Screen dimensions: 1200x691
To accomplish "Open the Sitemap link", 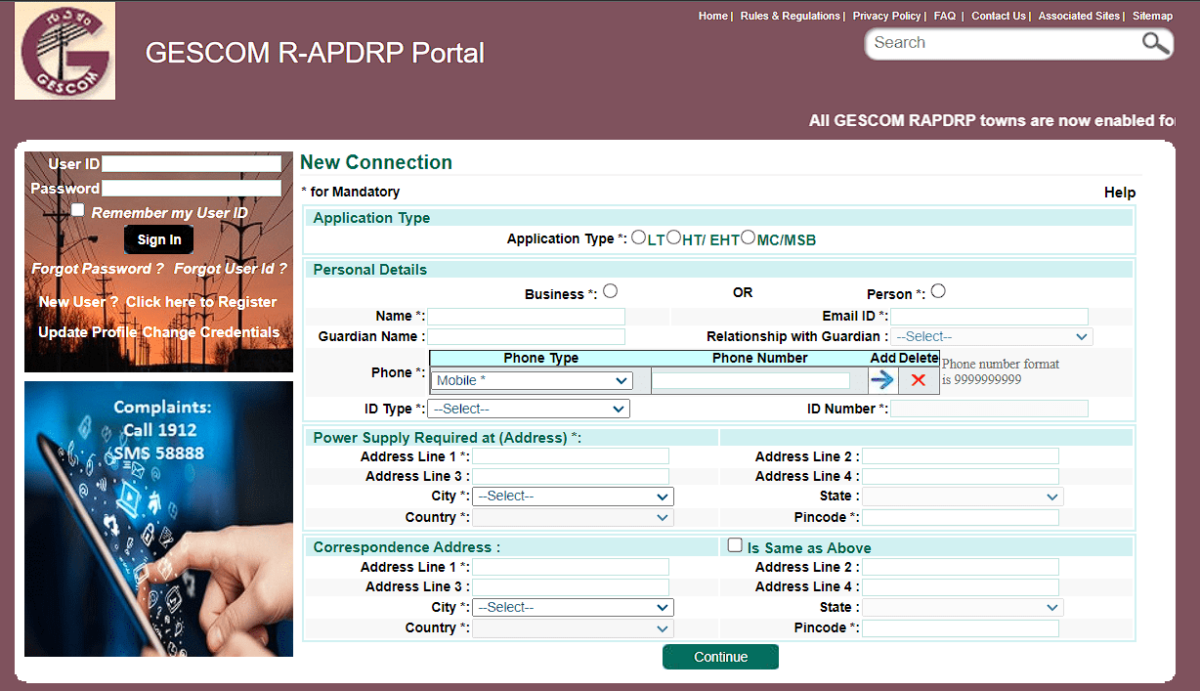I will 1153,16.
